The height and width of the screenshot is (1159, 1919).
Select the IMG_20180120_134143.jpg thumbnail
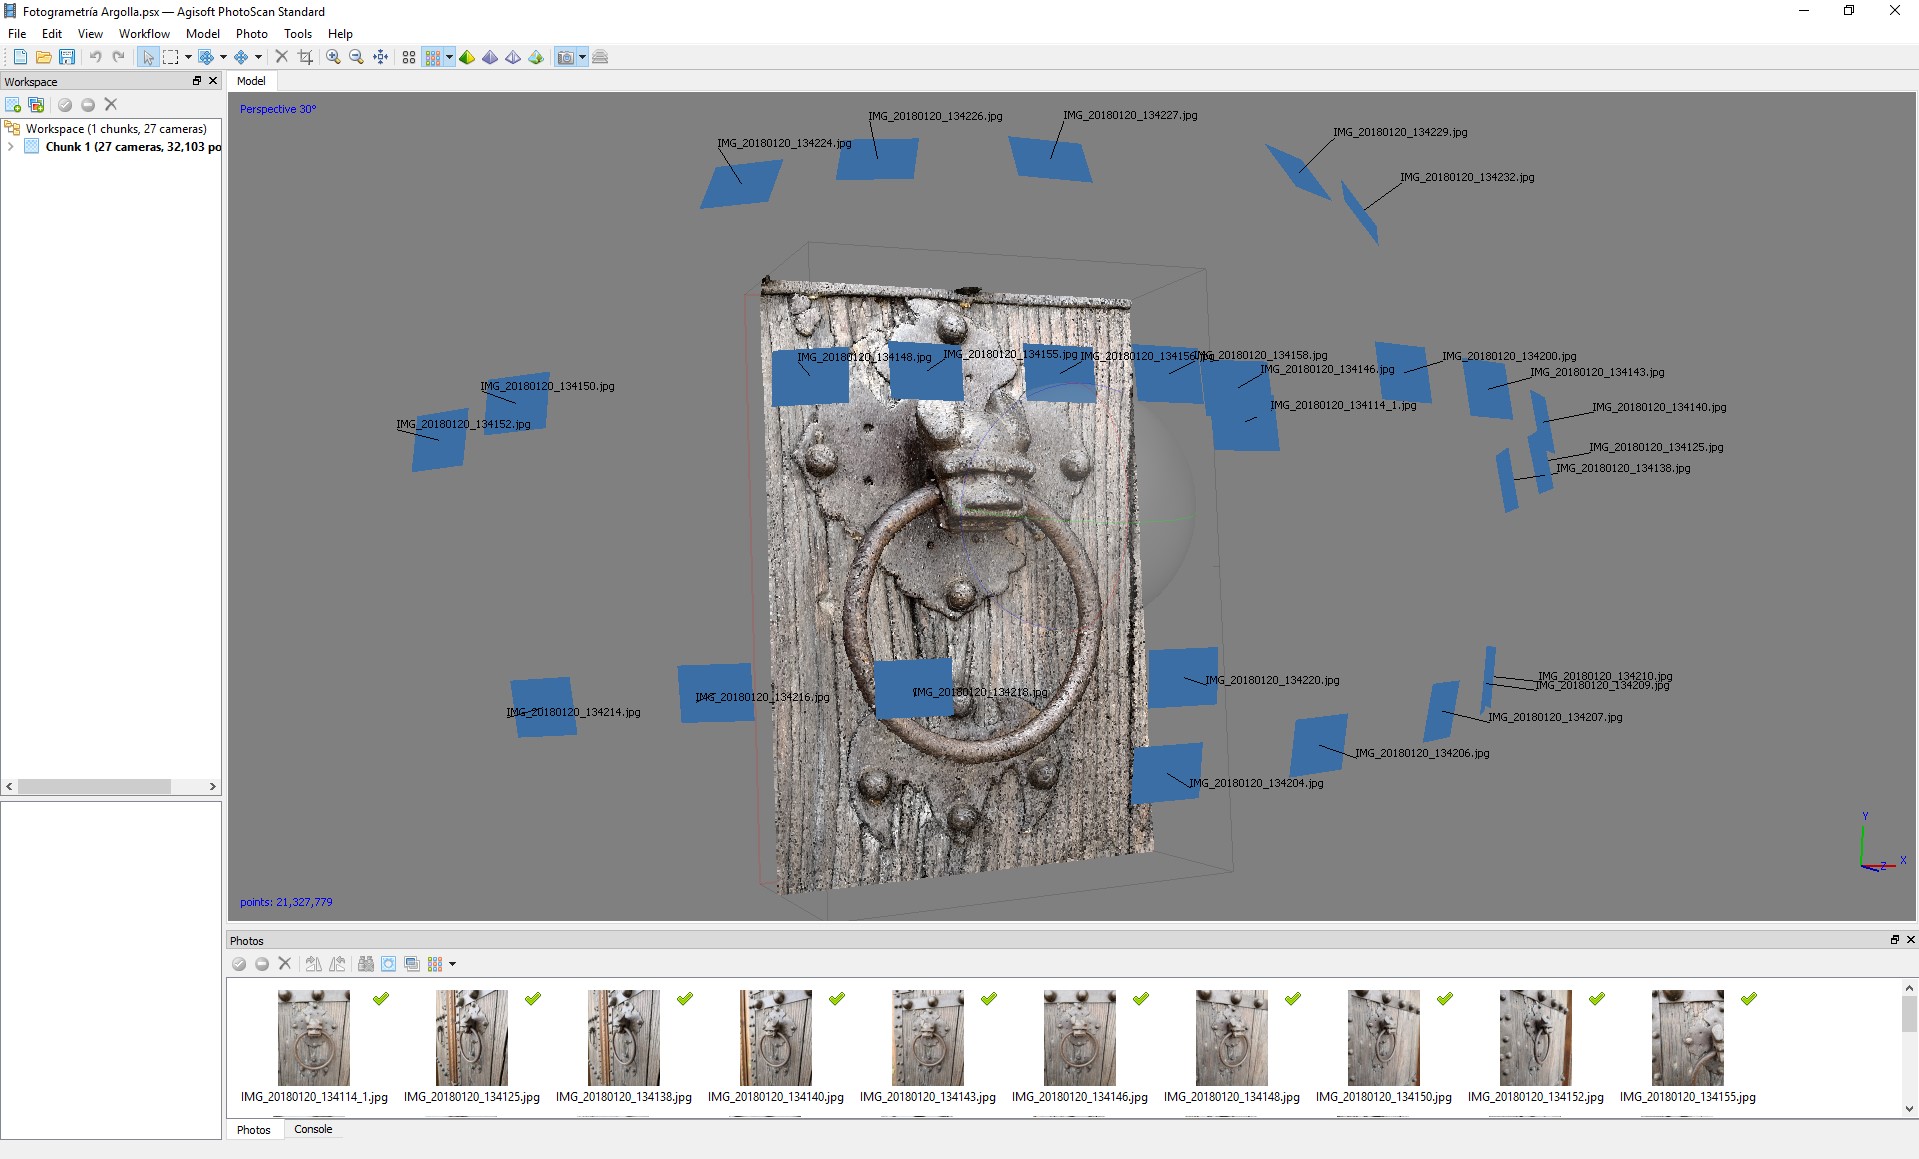pyautogui.click(x=927, y=1038)
